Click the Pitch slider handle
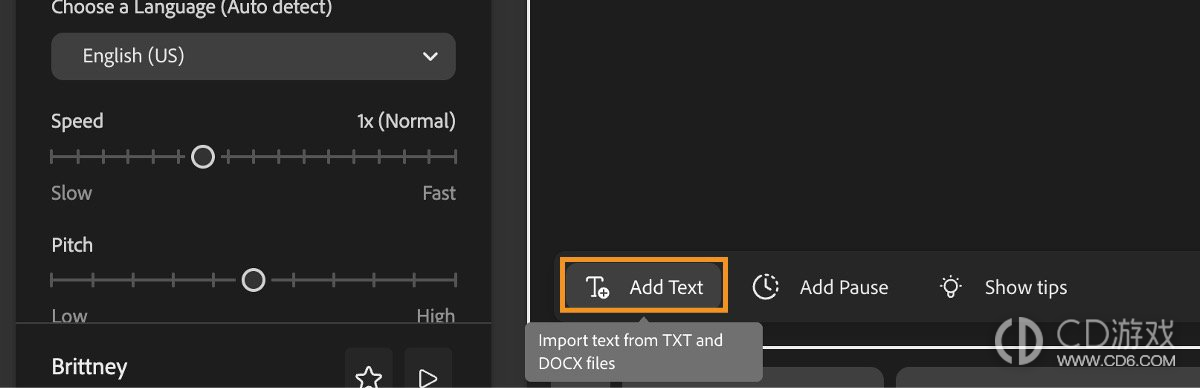The image size is (1200, 388). coord(254,280)
